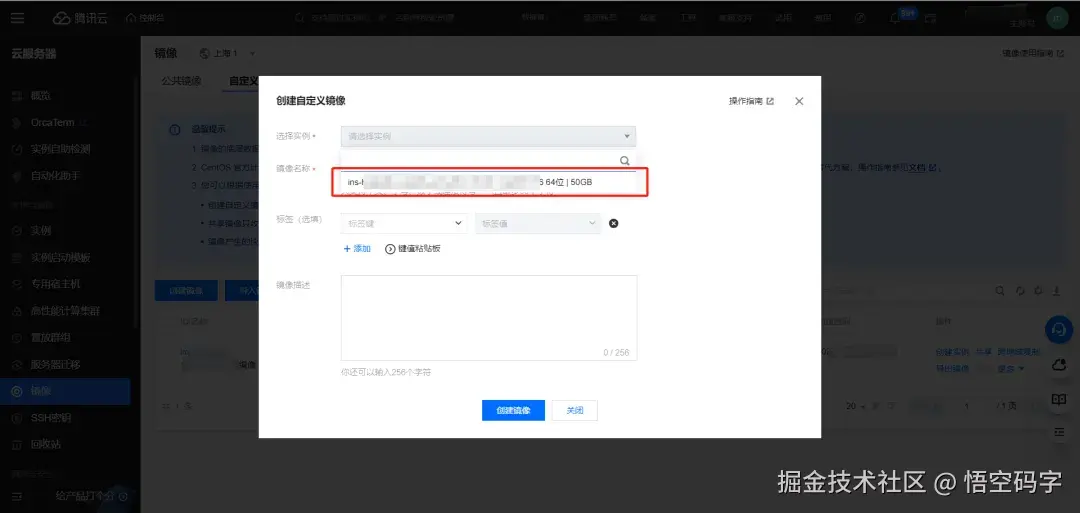Screen dimensions: 1080x513
Task: Go to 控制台 home in top bar
Action: tap(145, 18)
